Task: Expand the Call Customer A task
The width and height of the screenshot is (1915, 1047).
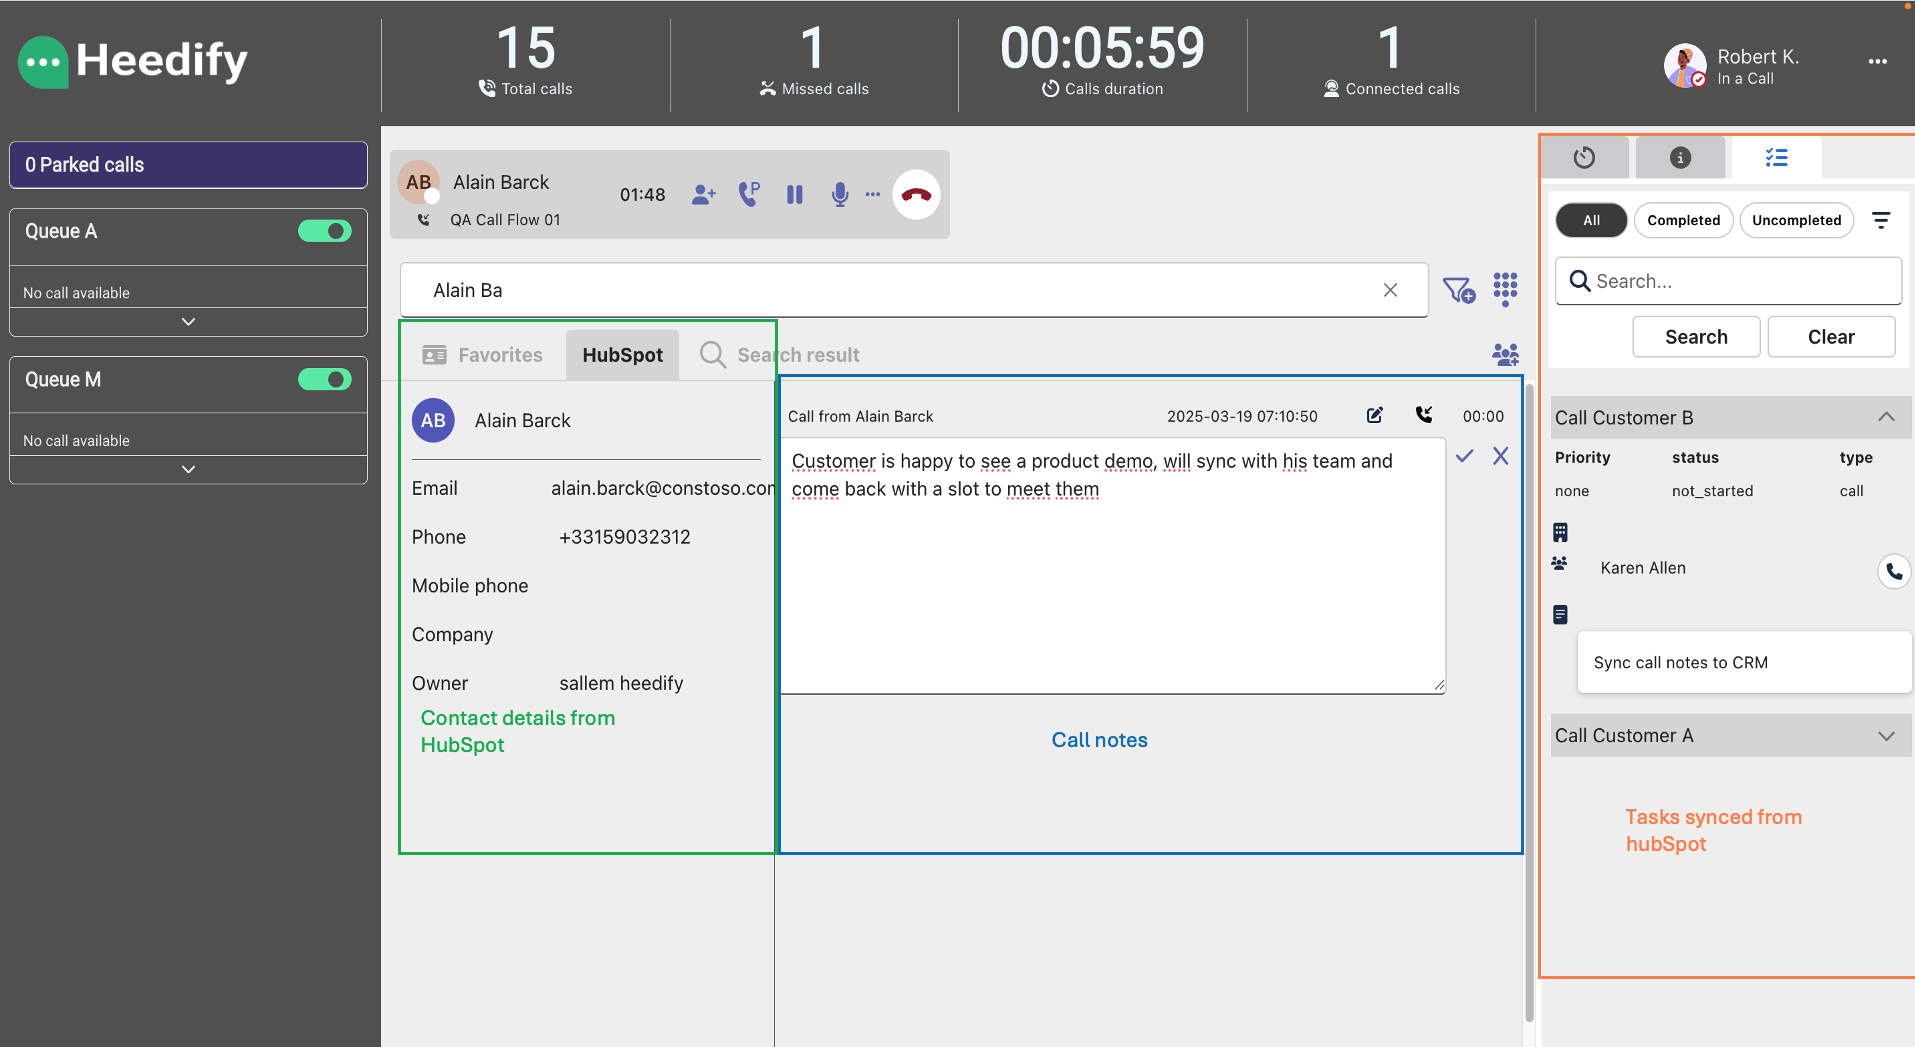Action: coord(1886,736)
